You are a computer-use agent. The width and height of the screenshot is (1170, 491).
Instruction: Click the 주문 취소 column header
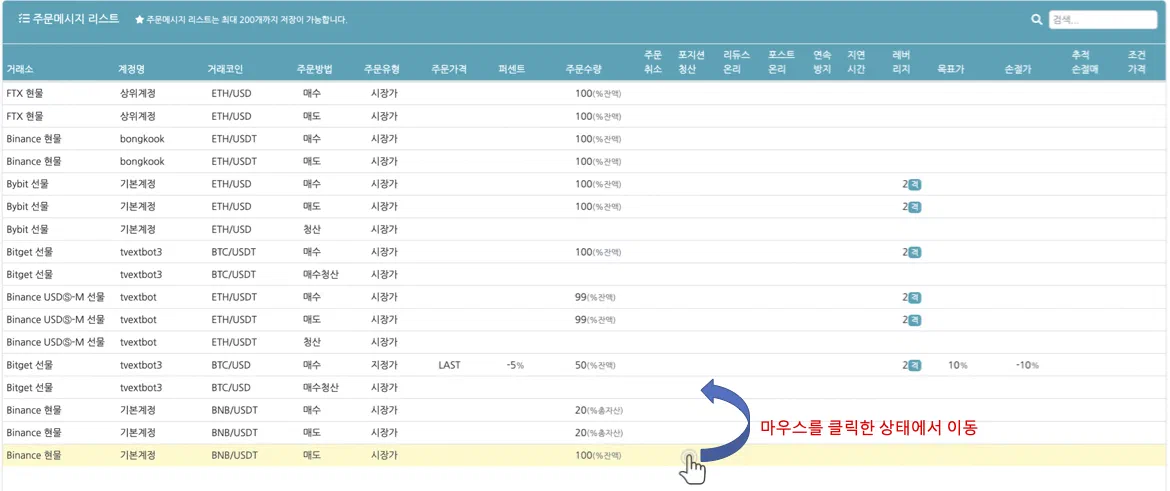pos(653,62)
